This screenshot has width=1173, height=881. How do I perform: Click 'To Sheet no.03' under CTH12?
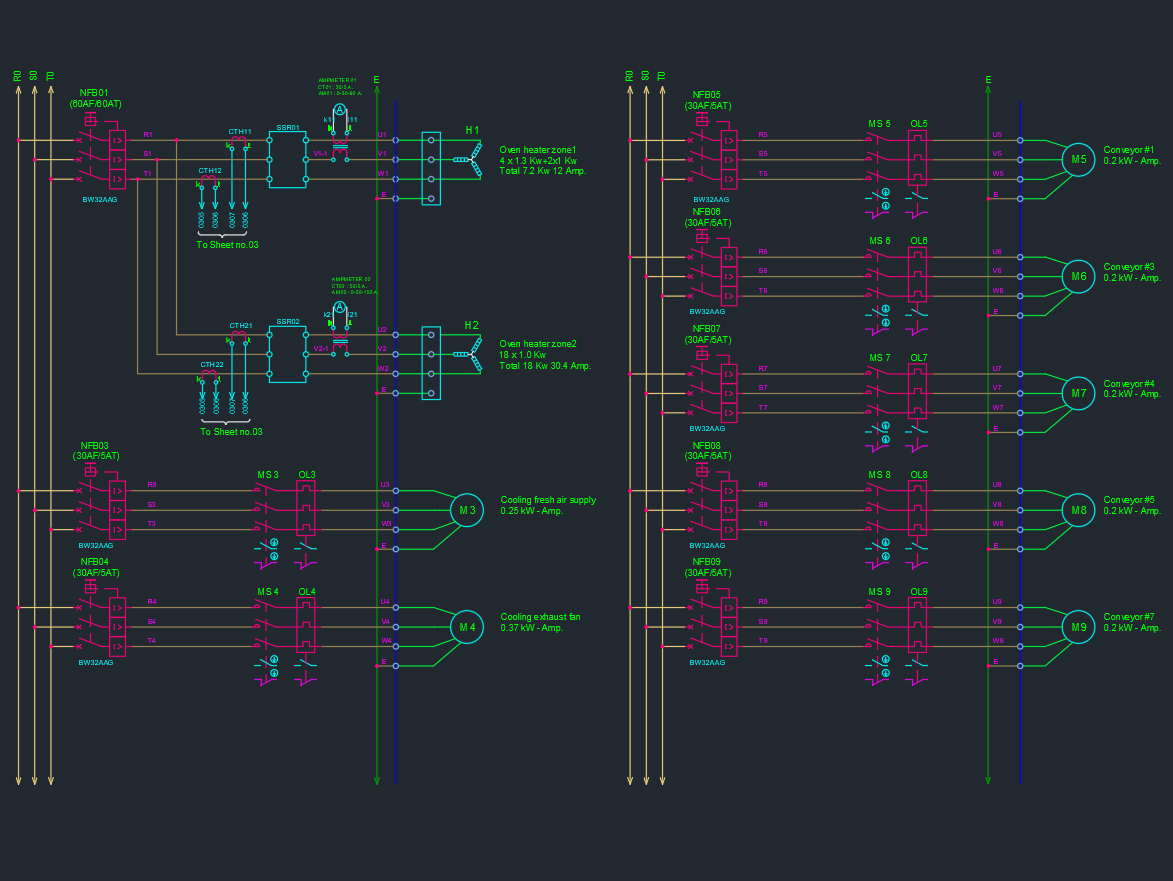coord(227,245)
